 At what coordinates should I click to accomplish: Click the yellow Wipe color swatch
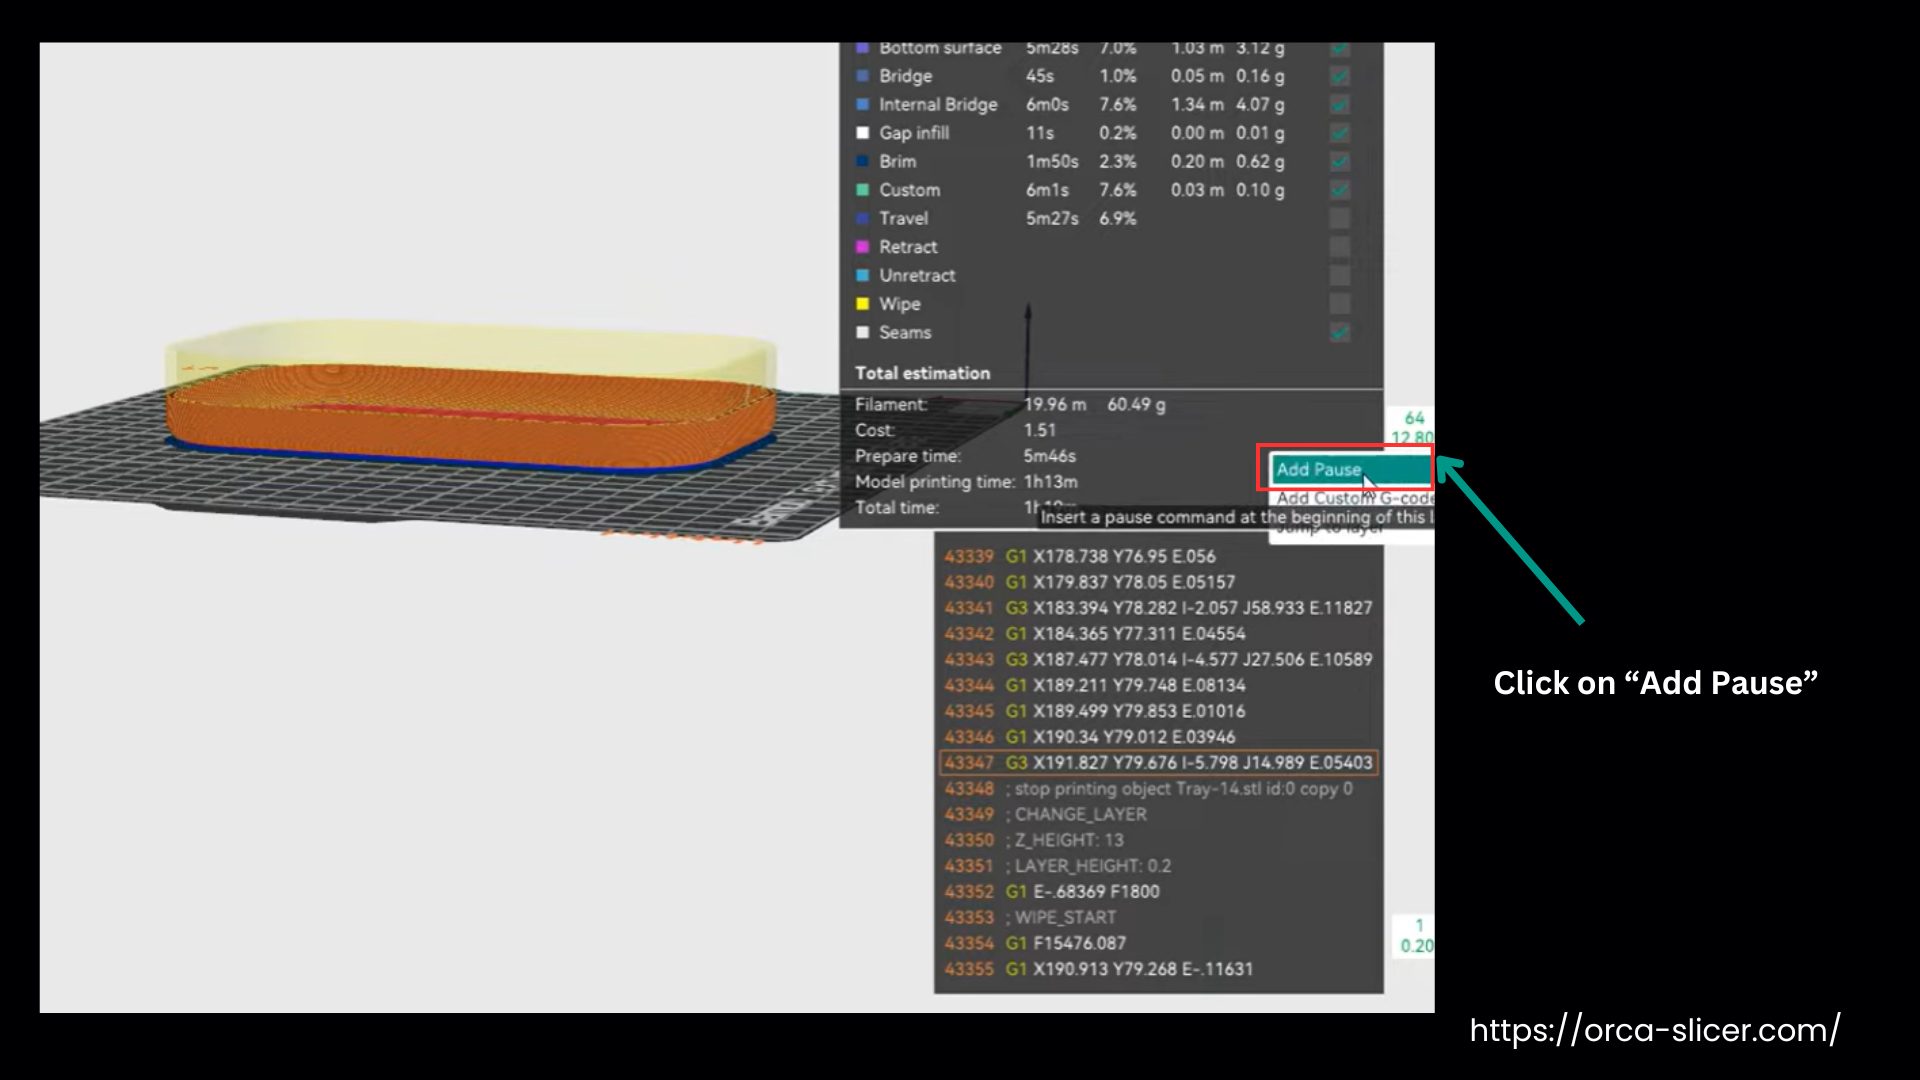click(x=862, y=304)
